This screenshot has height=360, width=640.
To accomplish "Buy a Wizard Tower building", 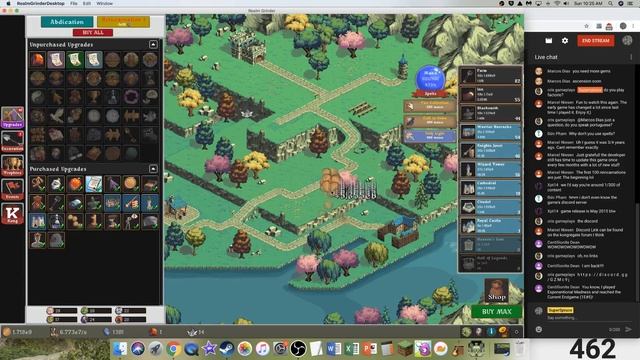I will click(x=491, y=169).
